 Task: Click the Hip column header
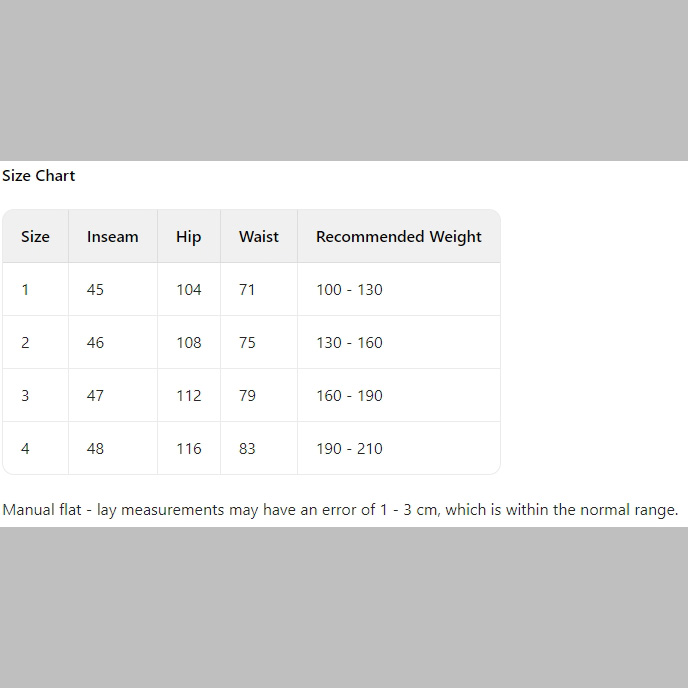coord(188,237)
